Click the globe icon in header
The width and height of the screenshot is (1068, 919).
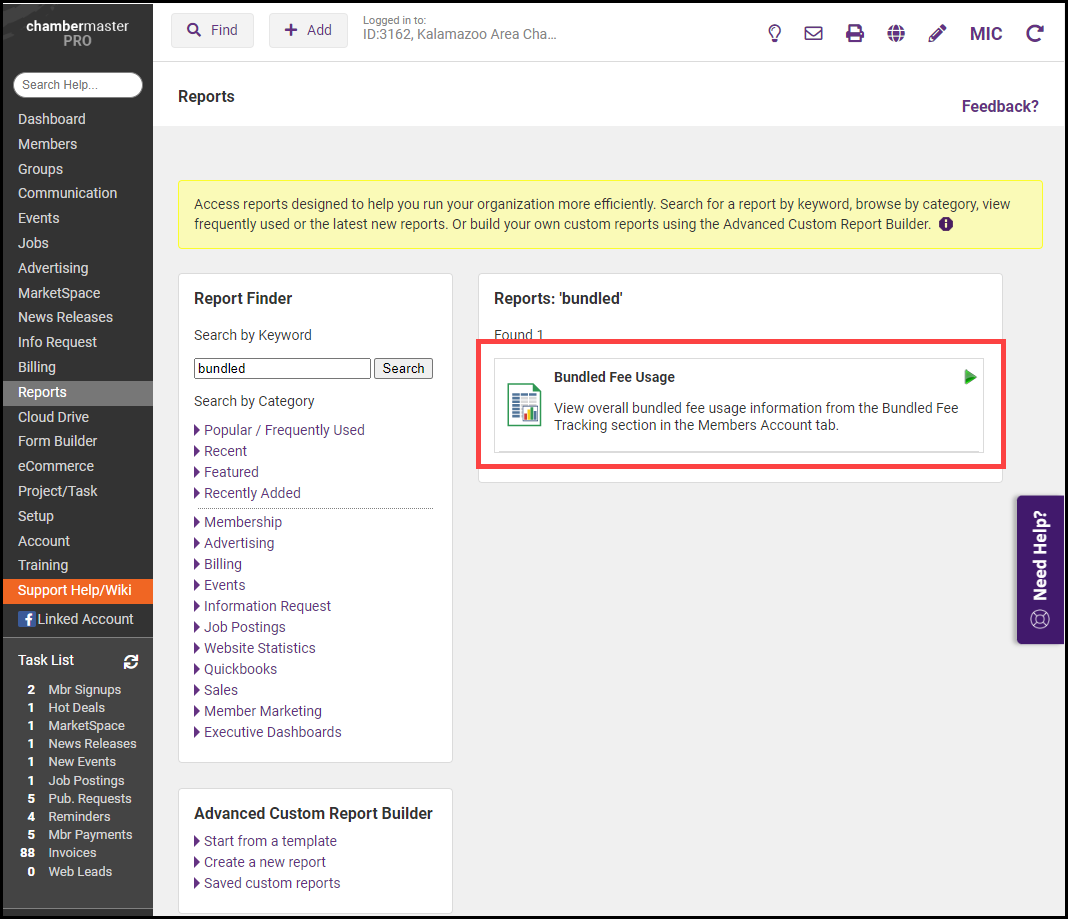[896, 33]
